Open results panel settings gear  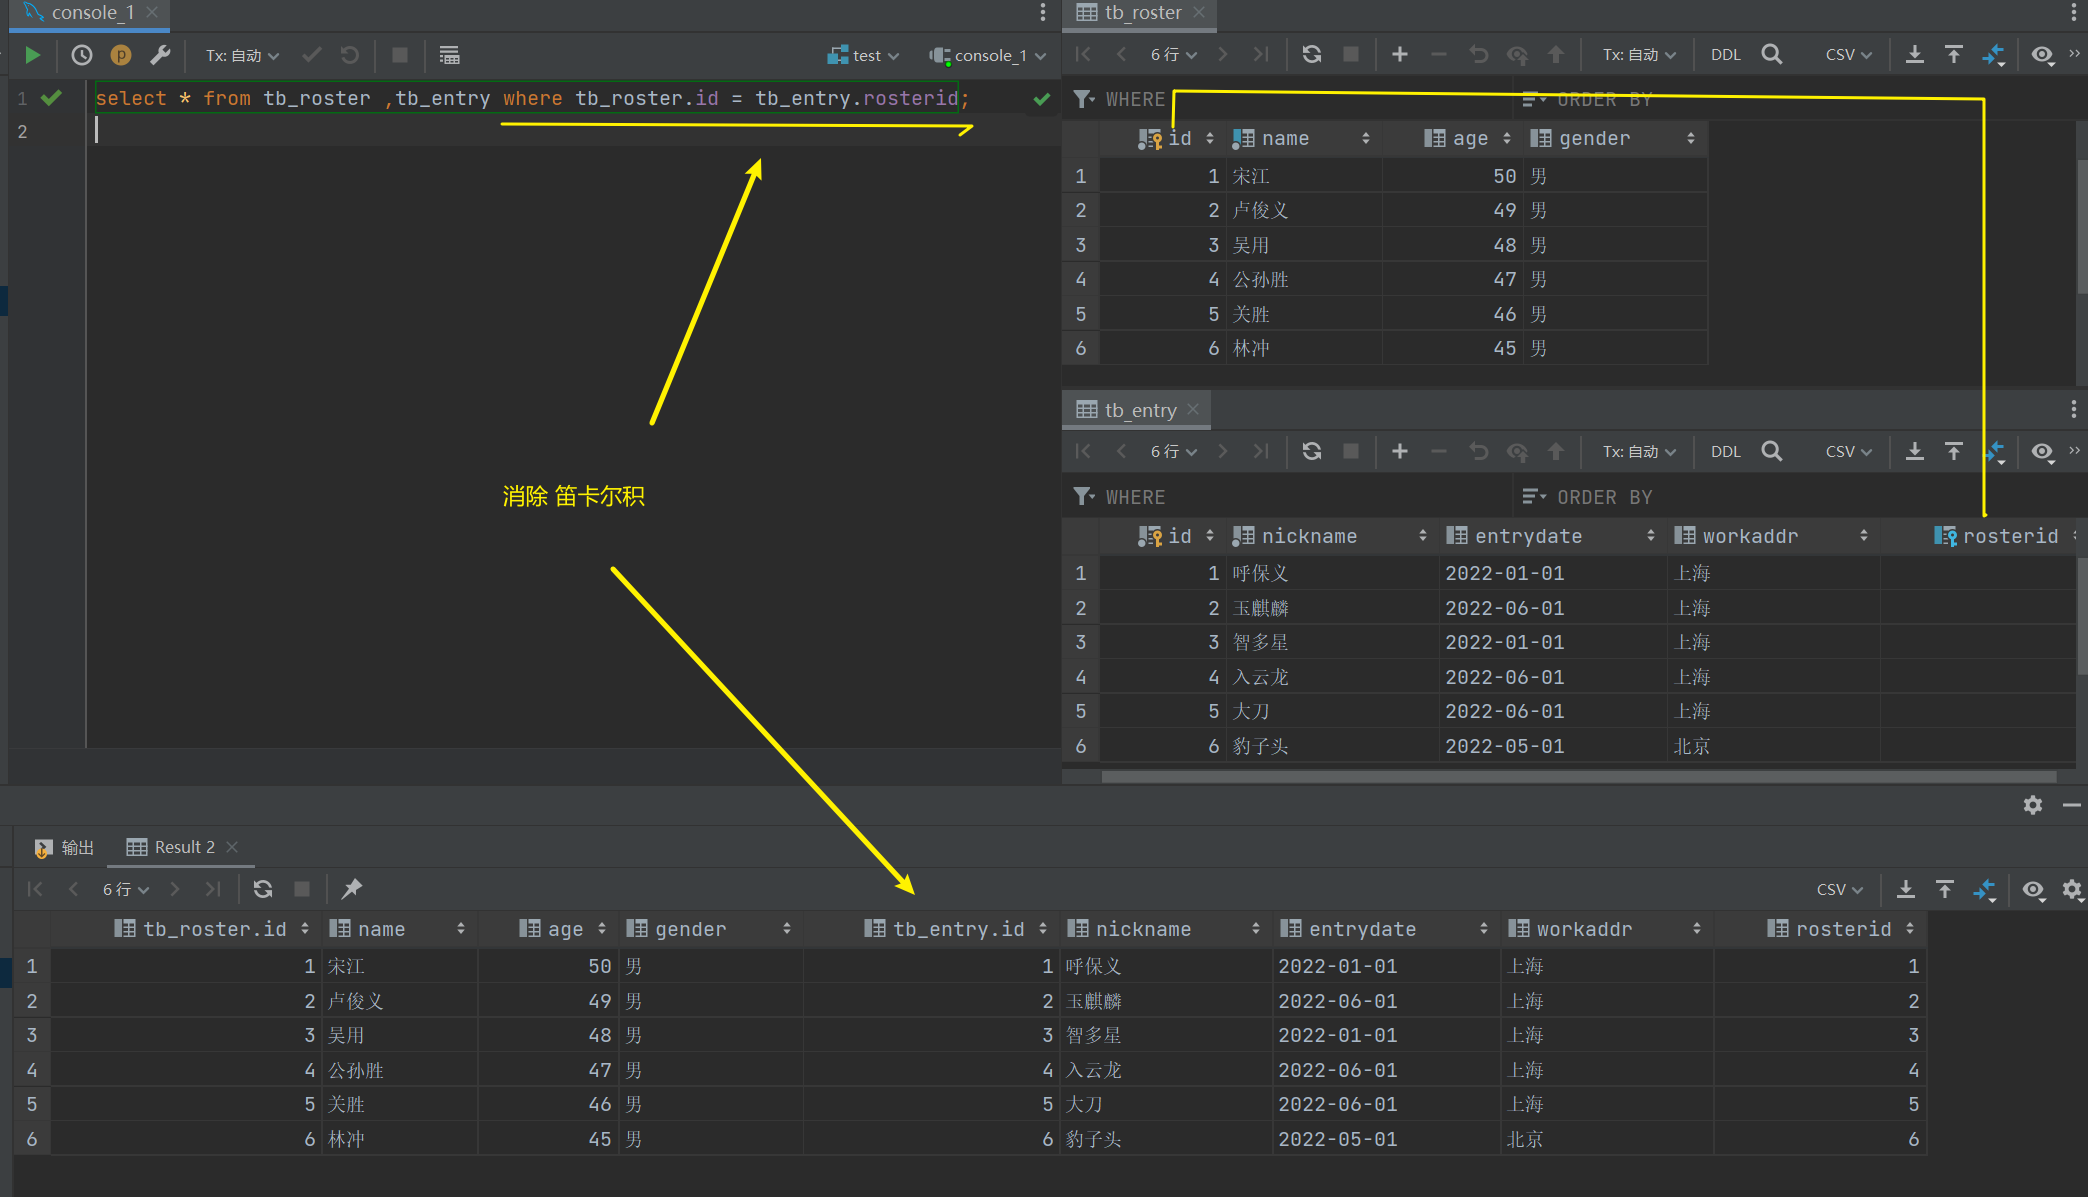[x=2032, y=805]
